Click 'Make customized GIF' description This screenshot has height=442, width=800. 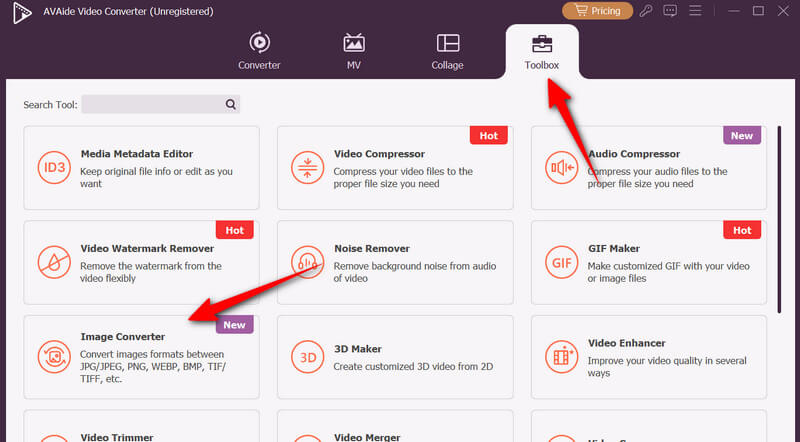coord(668,272)
